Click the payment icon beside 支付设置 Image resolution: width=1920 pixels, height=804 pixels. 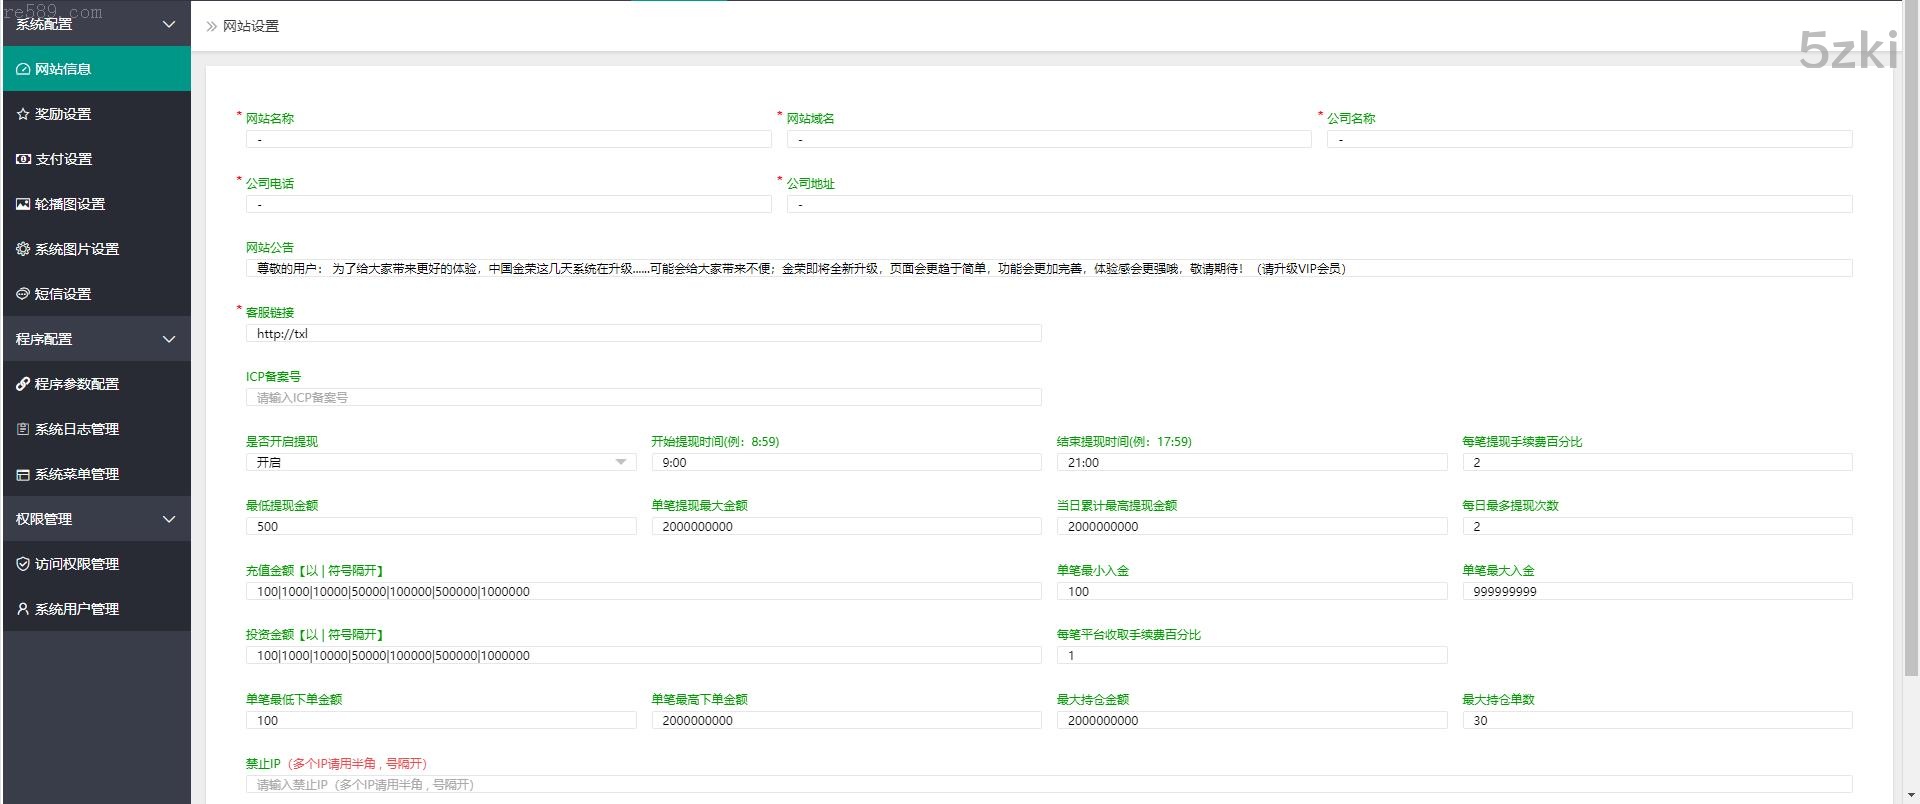coord(23,159)
